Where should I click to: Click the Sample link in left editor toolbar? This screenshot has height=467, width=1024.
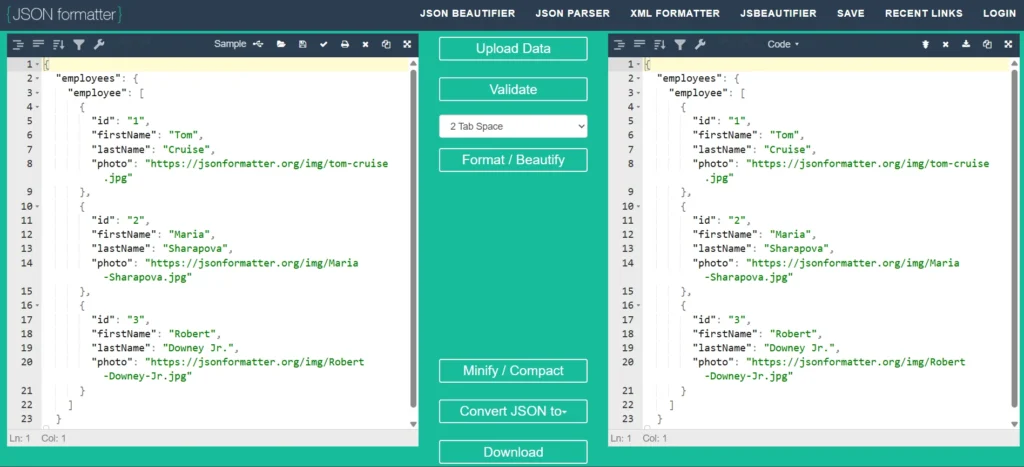click(x=230, y=44)
